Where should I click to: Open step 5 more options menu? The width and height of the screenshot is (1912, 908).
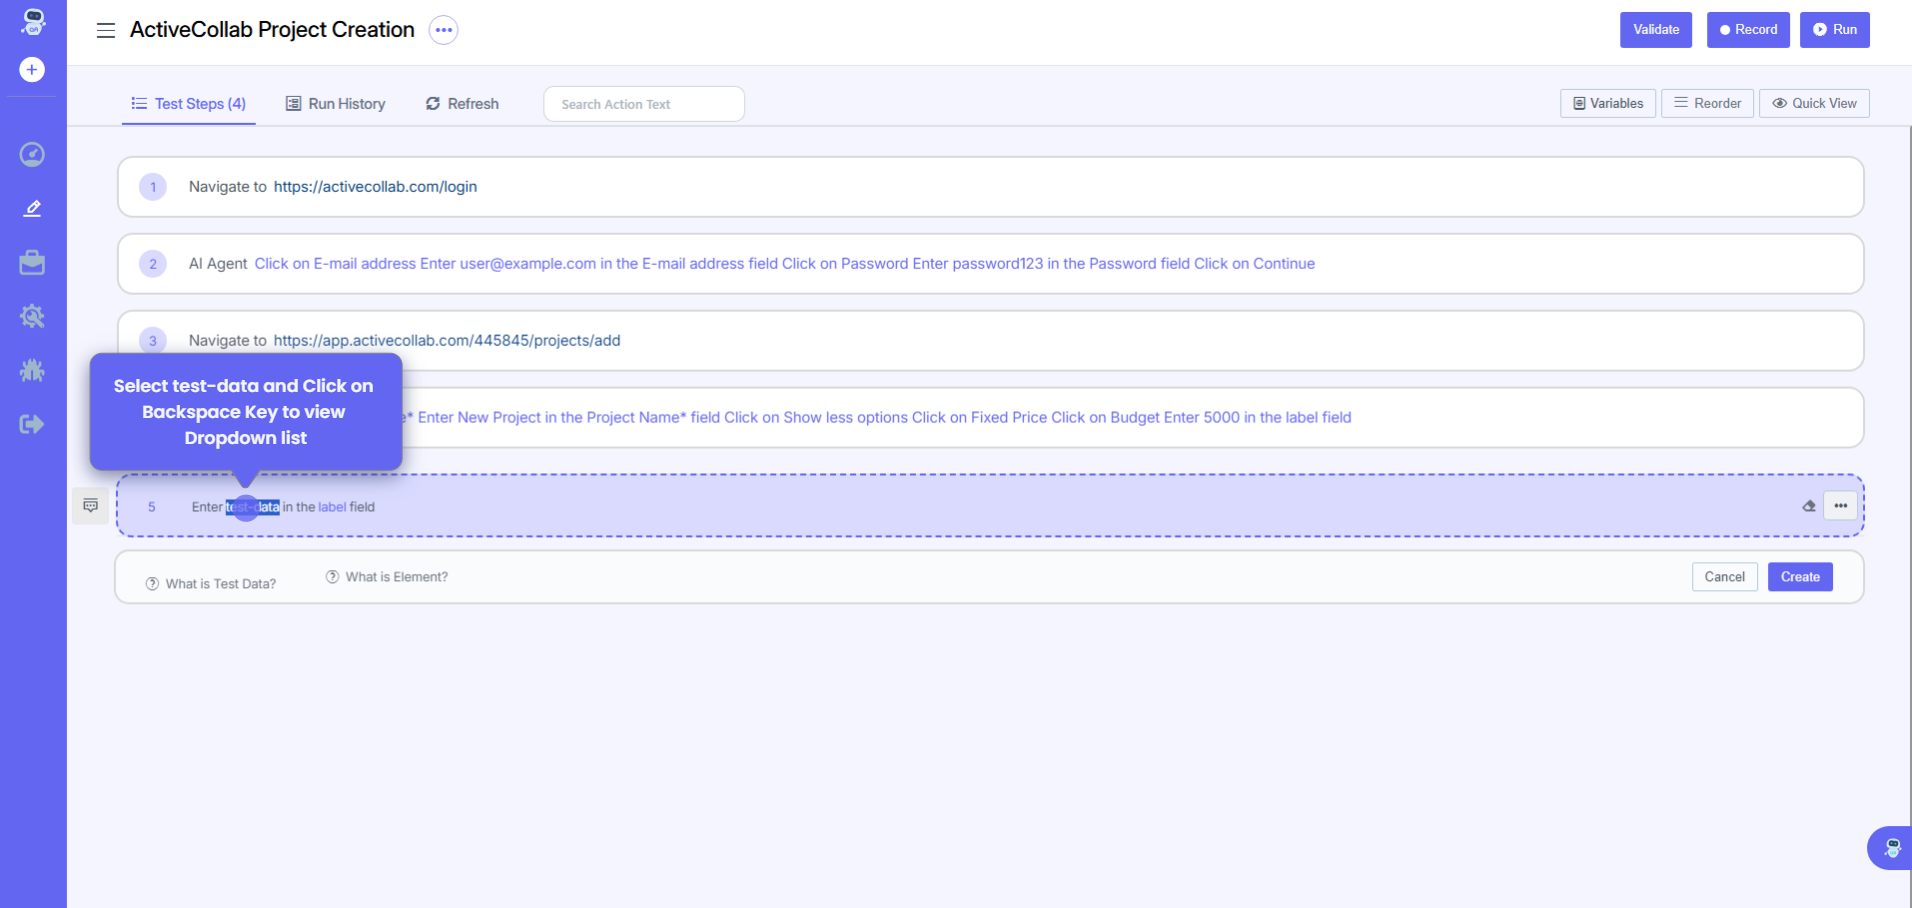[x=1840, y=506]
